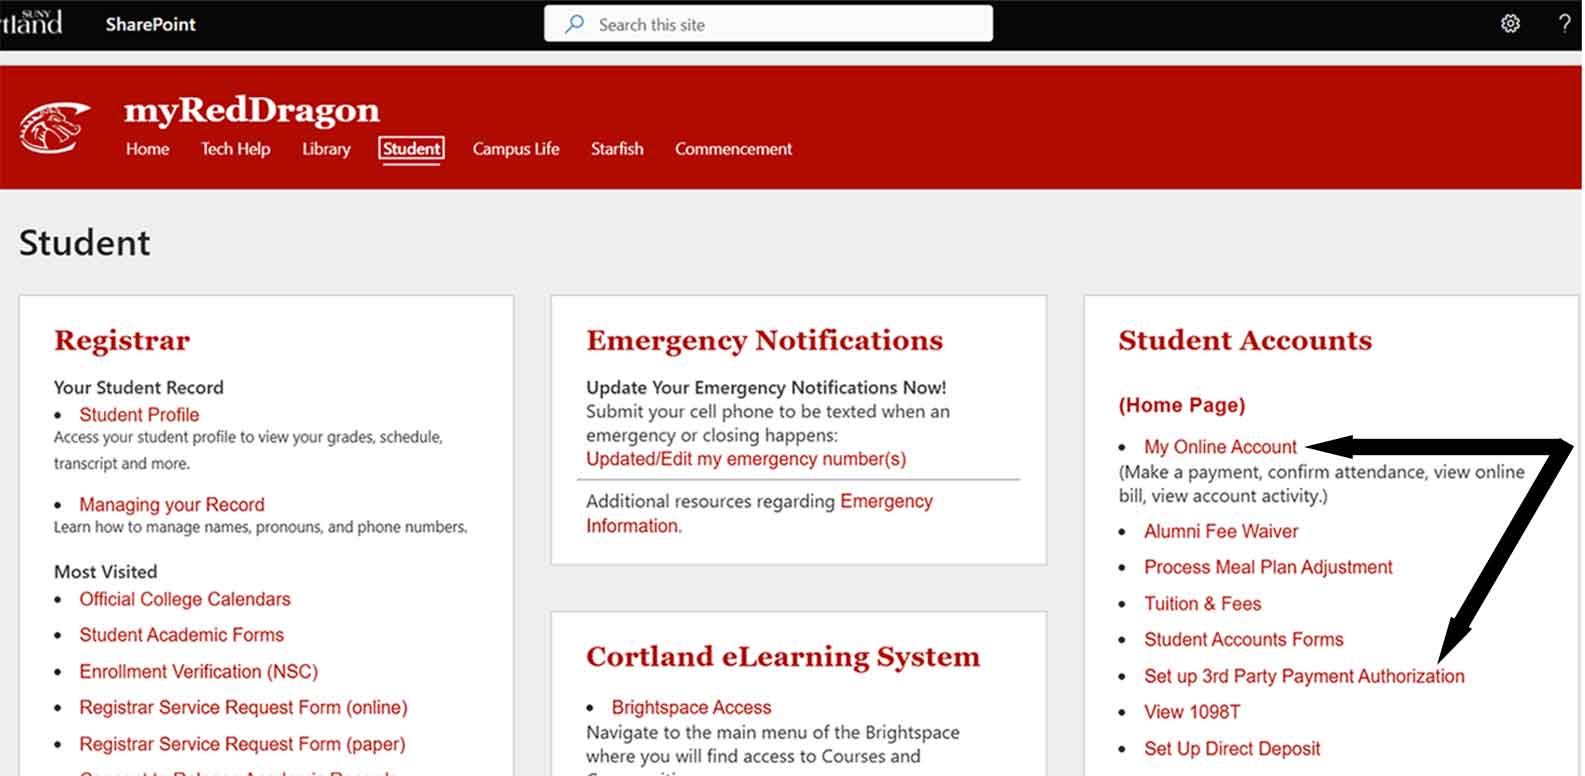Open Set up 3rd Party Payment Authorization
The image size is (1585, 776).
point(1304,676)
